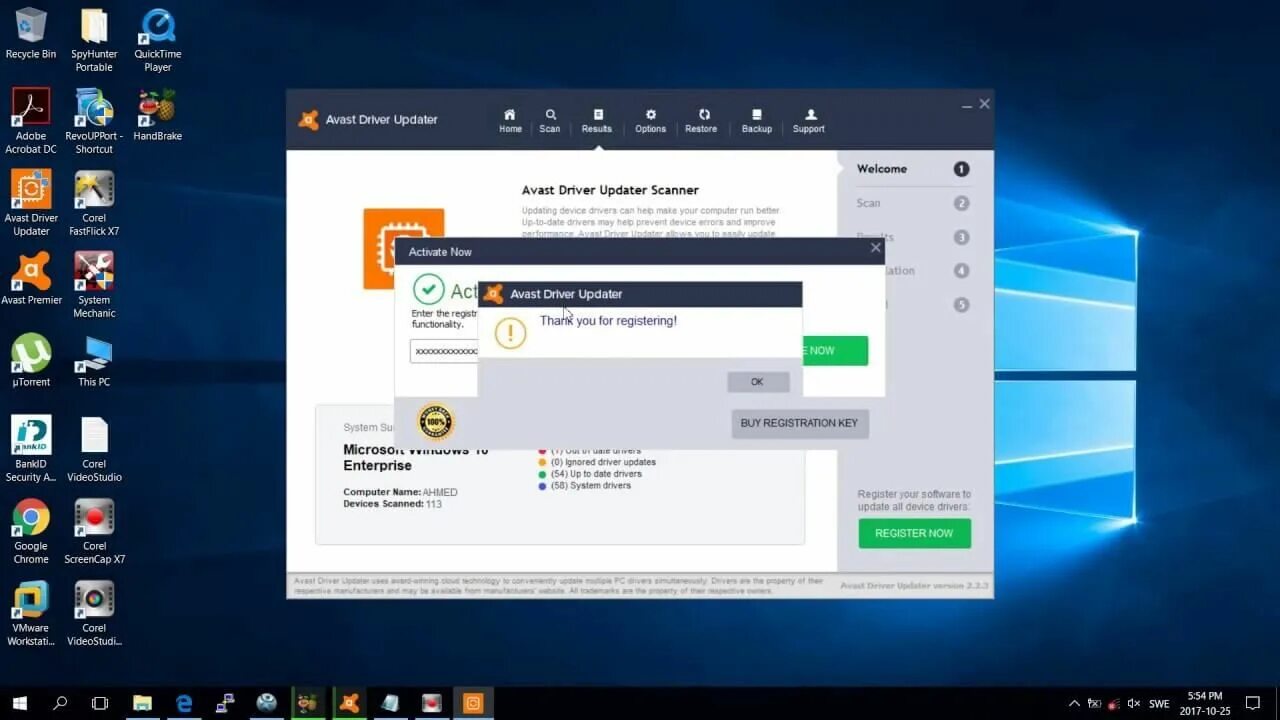Viewport: 1280px width, 720px height.
Task: Select This PC desktop icon
Action: 94,360
